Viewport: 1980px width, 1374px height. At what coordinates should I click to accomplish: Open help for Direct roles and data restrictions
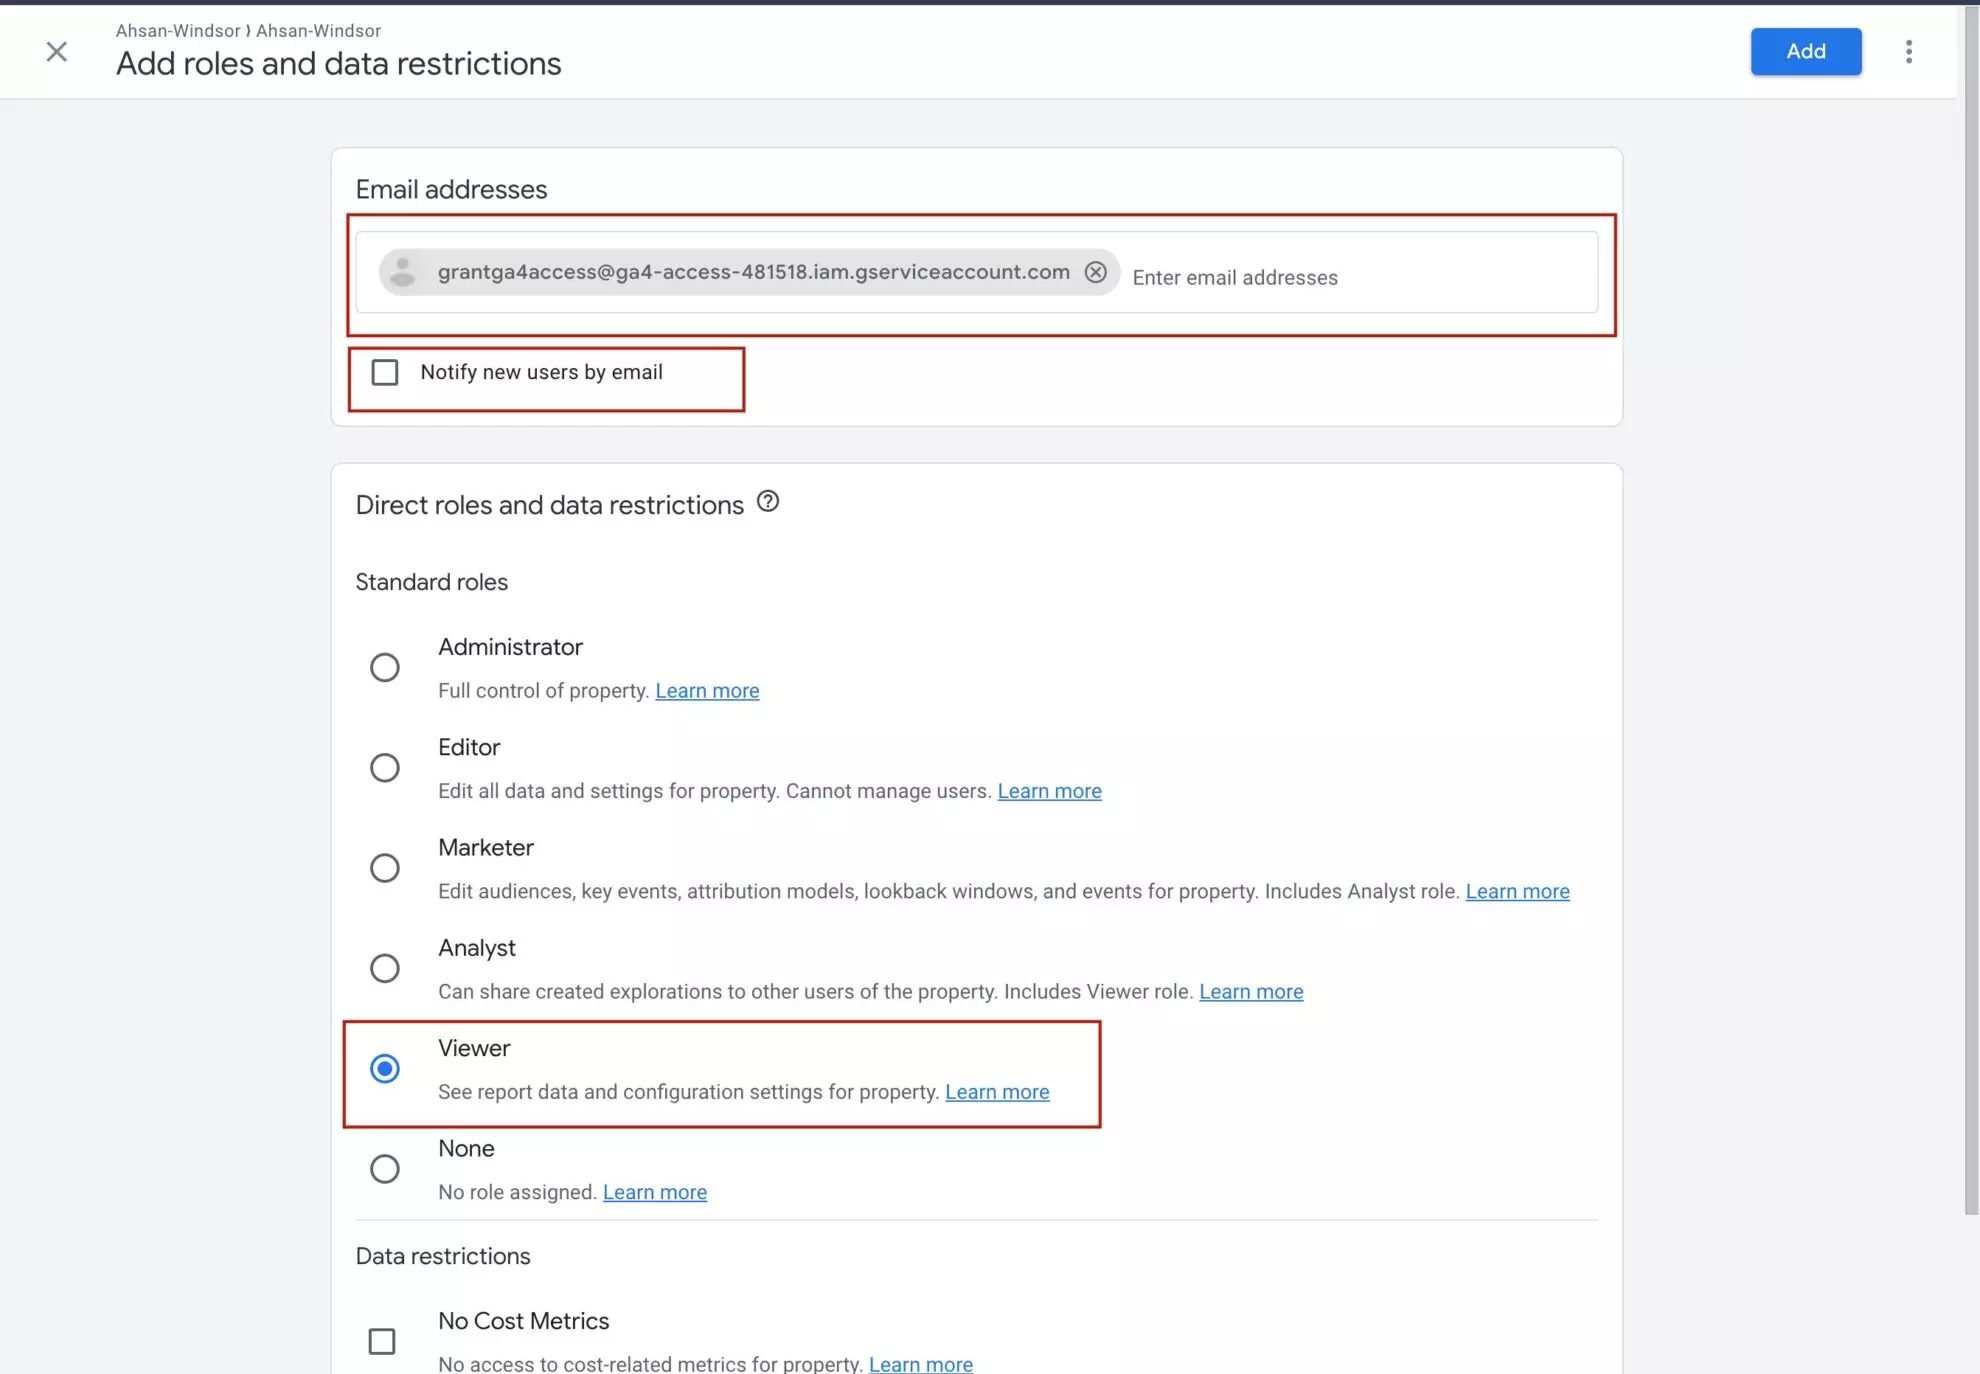click(x=767, y=502)
